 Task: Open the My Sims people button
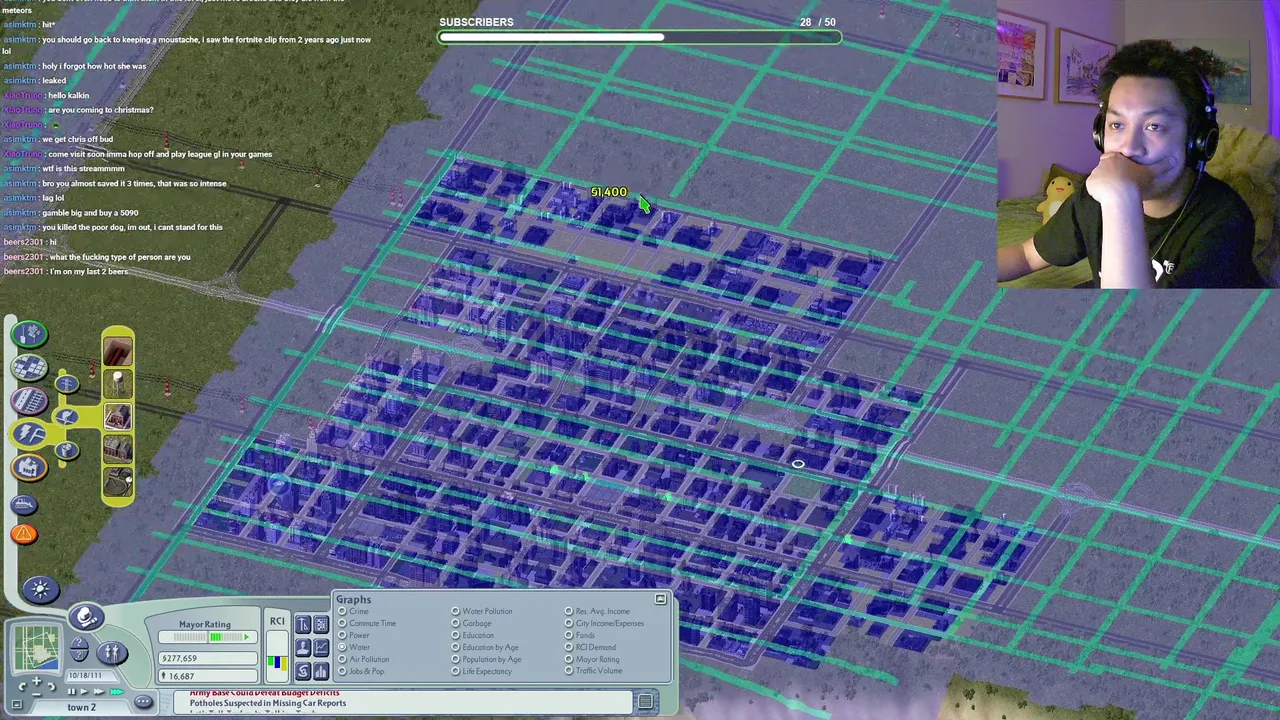click(112, 653)
